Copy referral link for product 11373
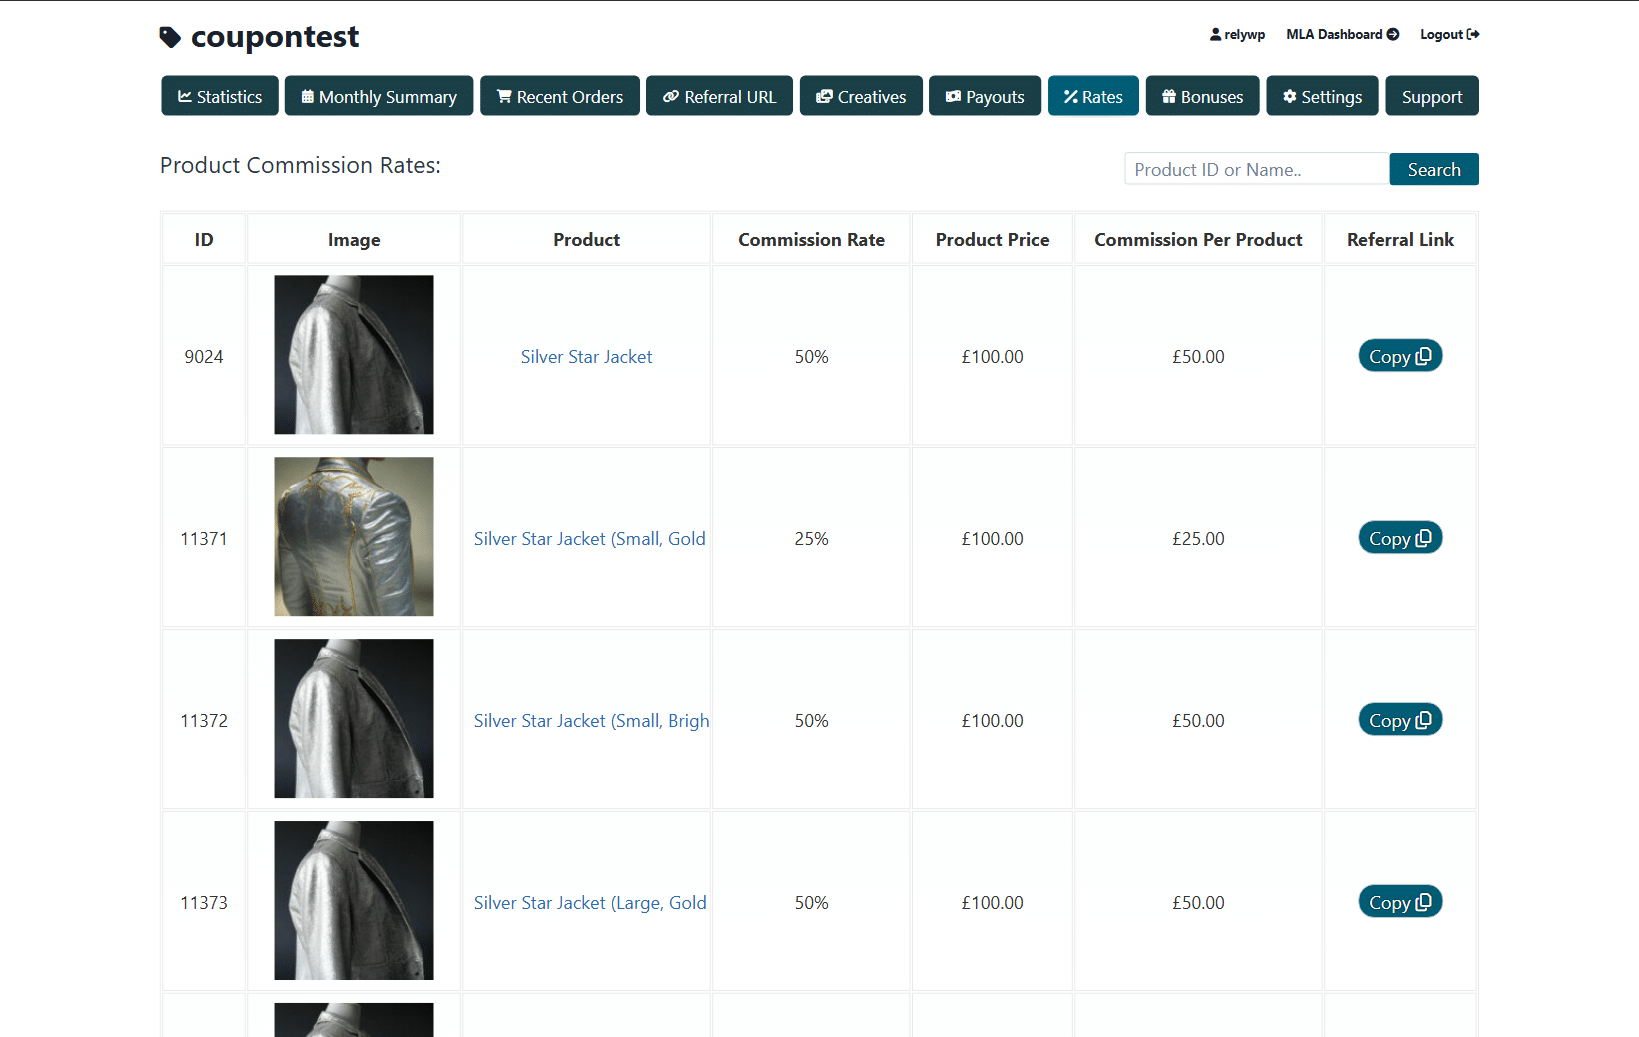 pos(1400,902)
